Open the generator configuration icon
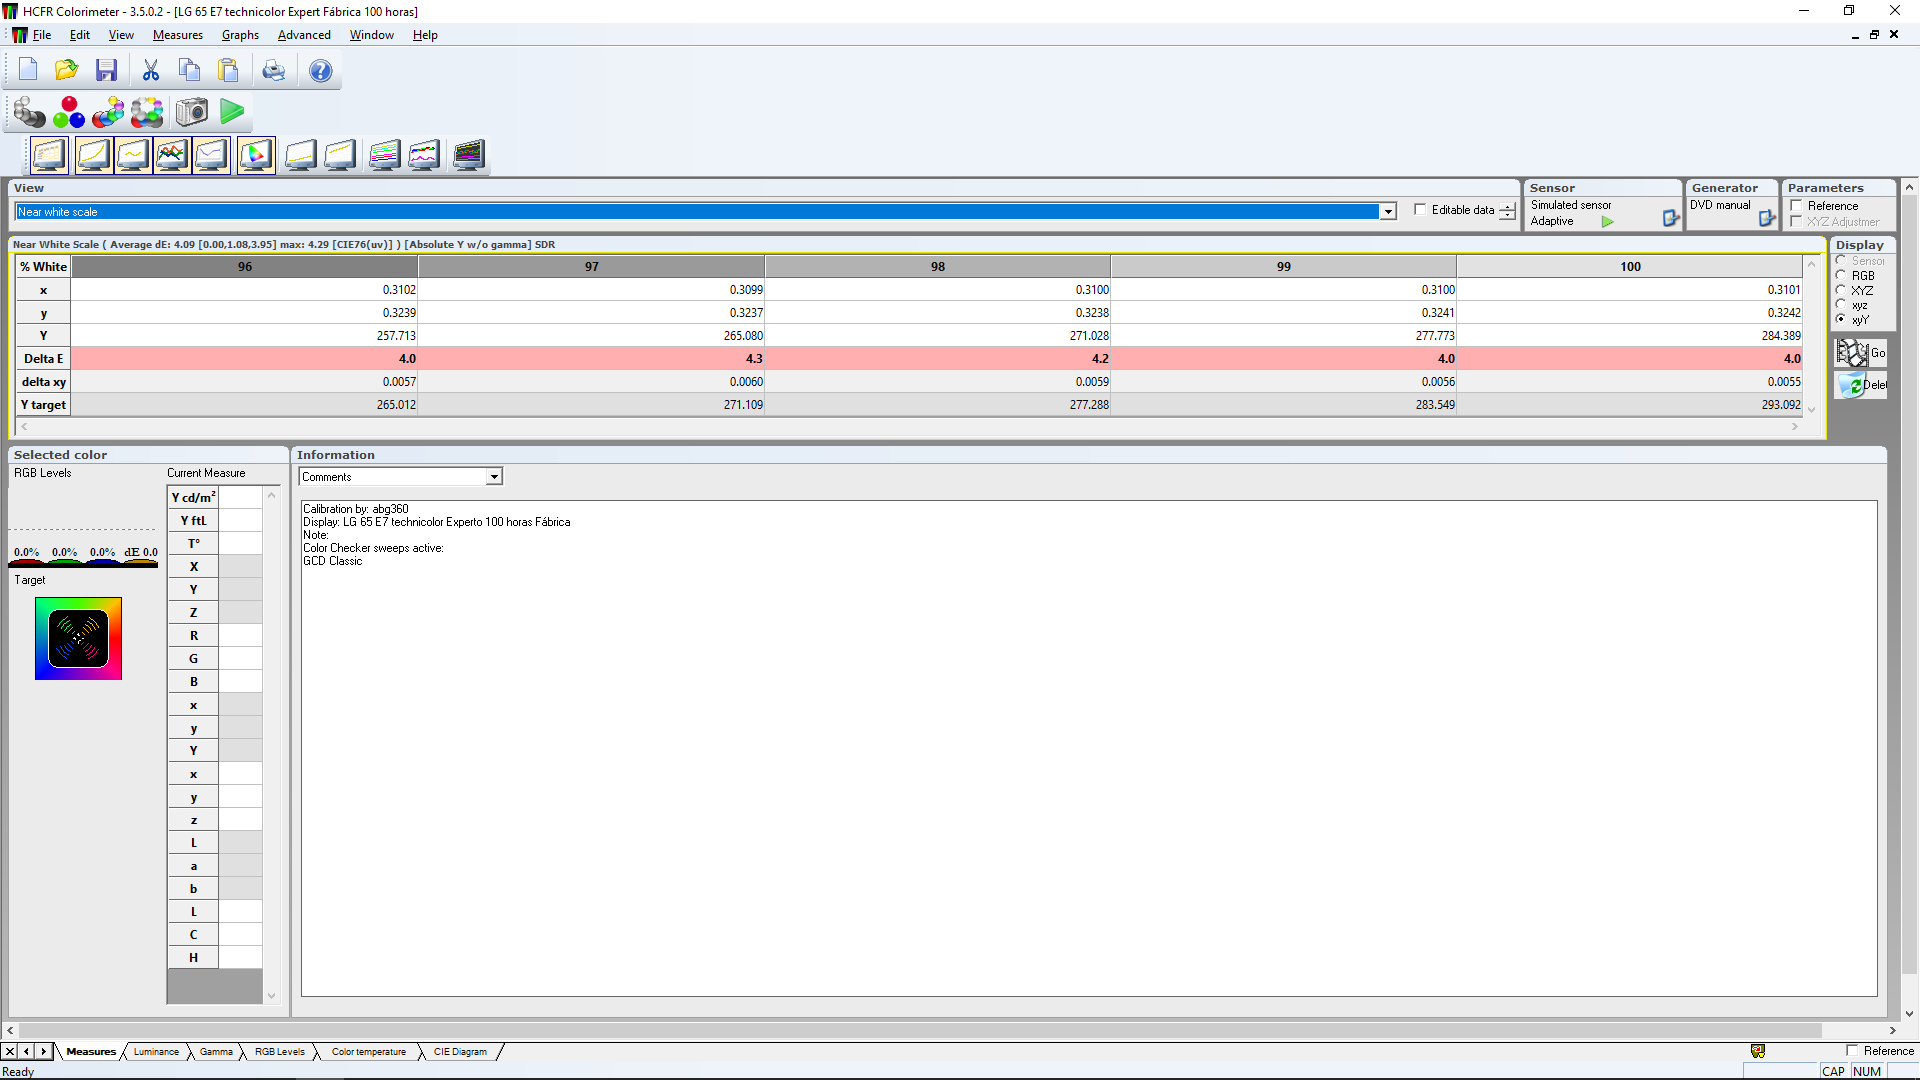Image resolution: width=1920 pixels, height=1080 pixels. (x=1767, y=218)
